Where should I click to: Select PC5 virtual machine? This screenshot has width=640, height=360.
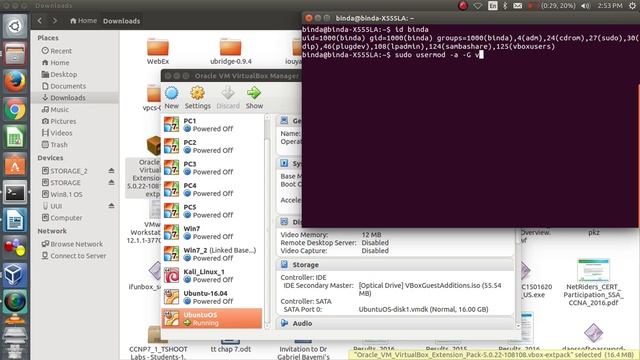(x=212, y=211)
